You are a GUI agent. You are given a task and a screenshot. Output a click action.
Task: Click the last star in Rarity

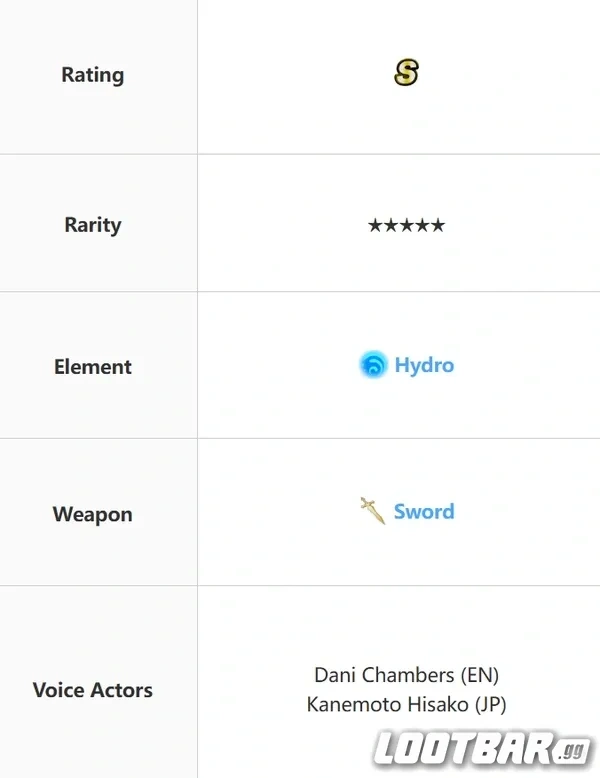(x=438, y=226)
